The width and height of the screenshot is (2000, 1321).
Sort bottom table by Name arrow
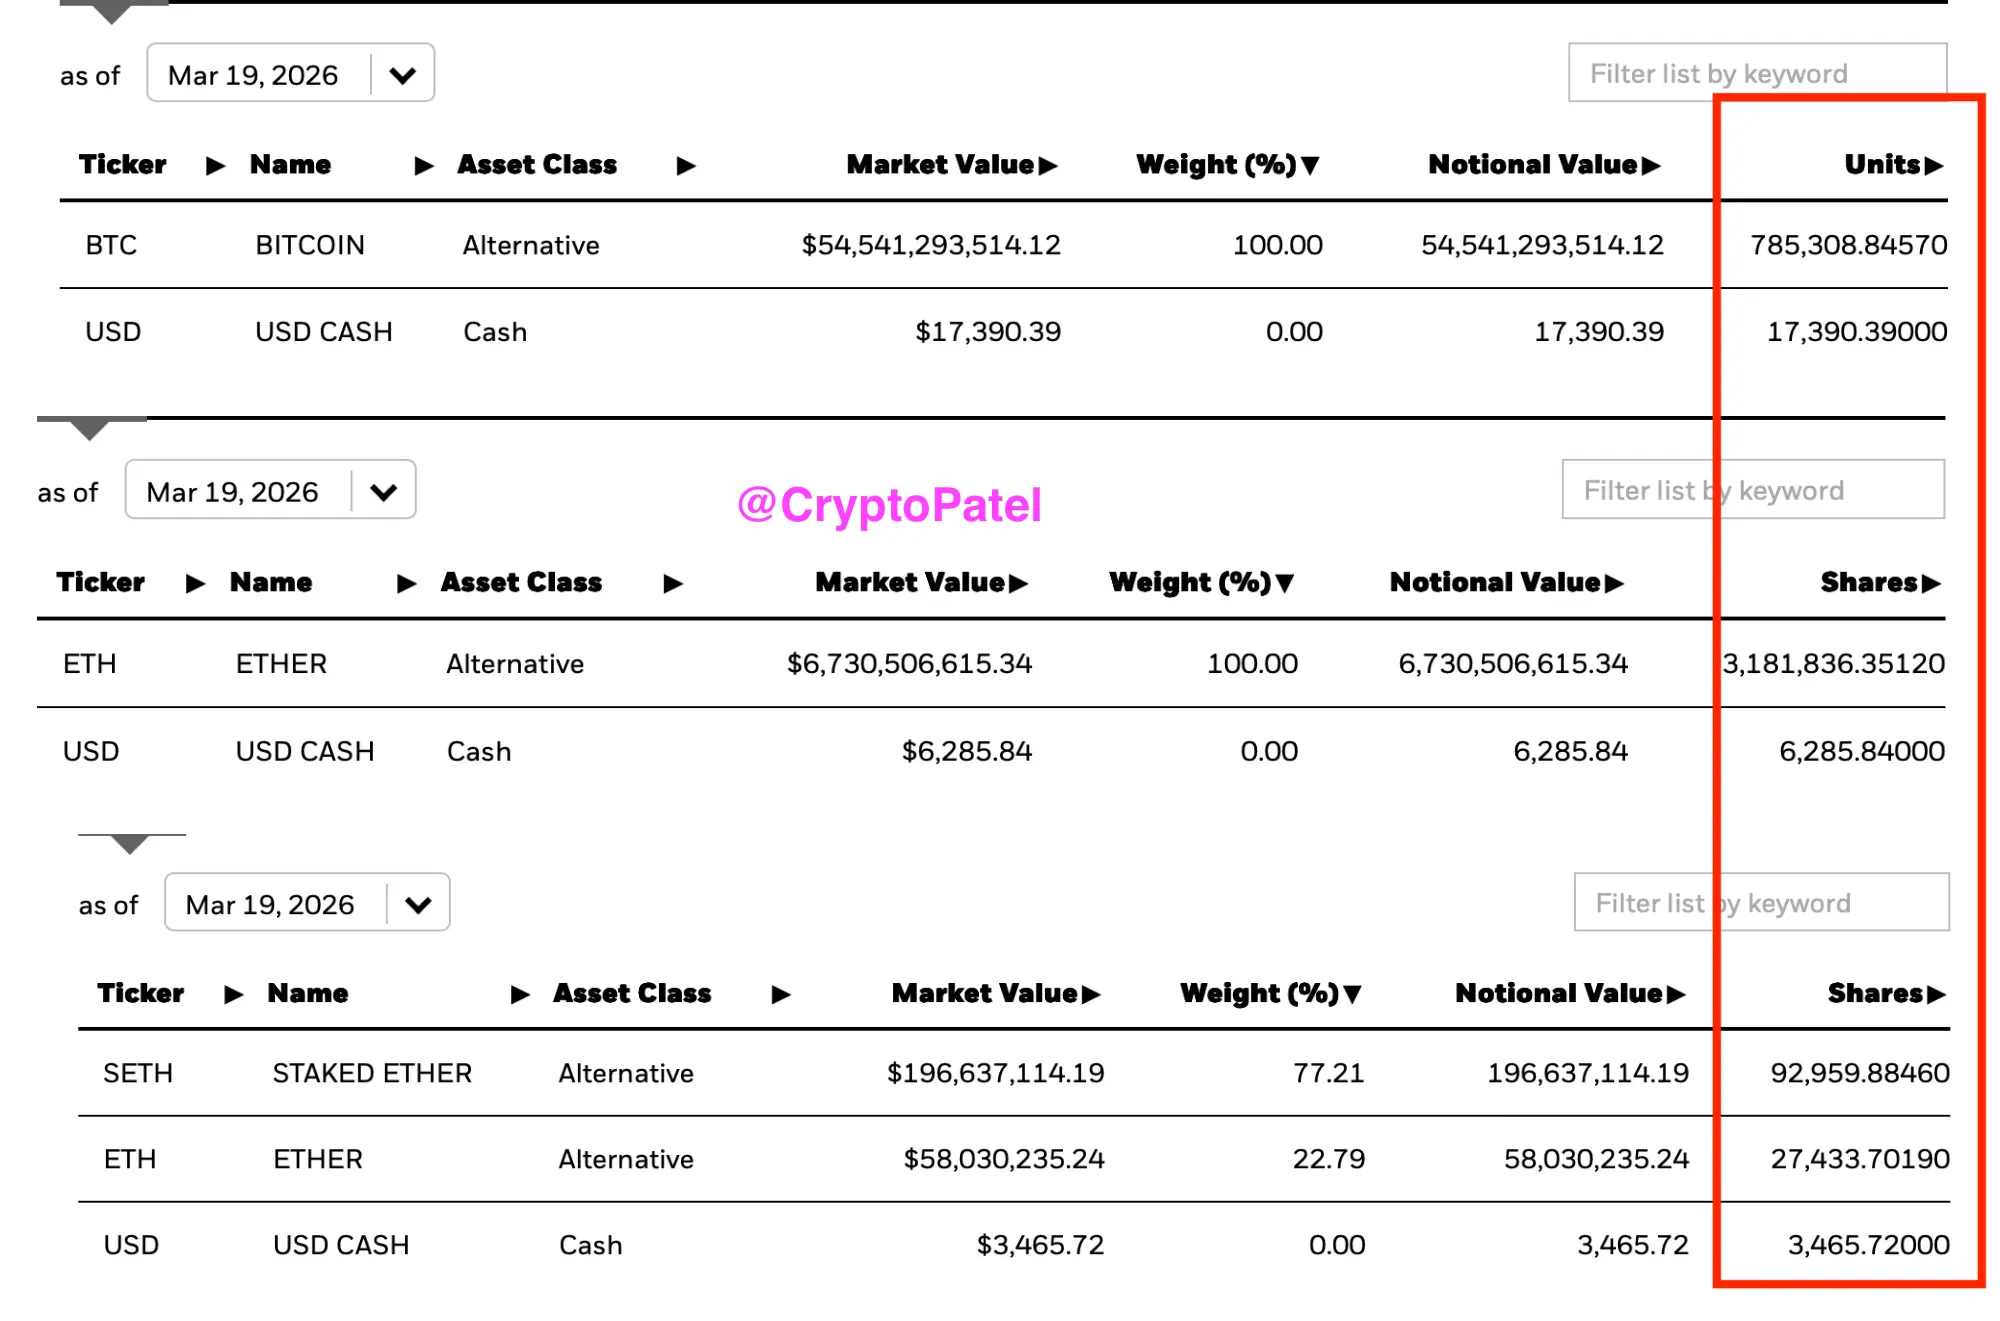pyautogui.click(x=519, y=994)
